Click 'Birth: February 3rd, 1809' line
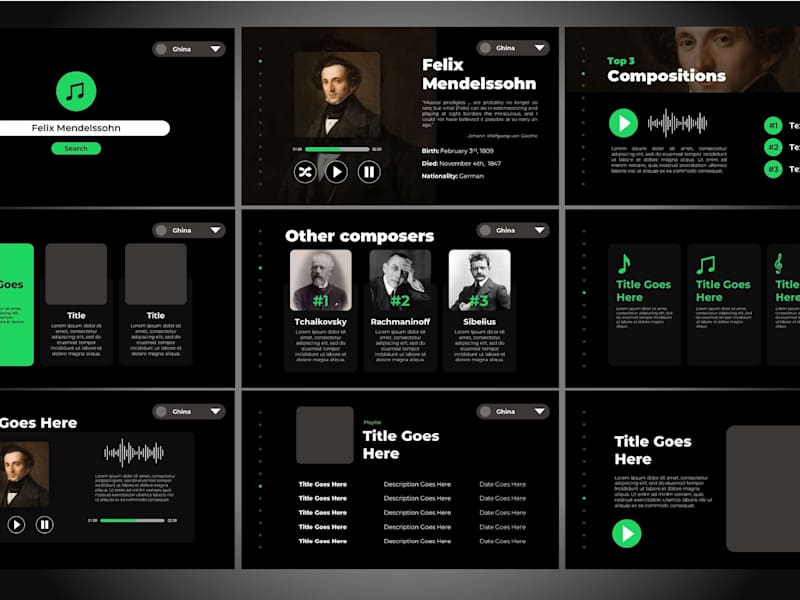 pyautogui.click(x=458, y=151)
